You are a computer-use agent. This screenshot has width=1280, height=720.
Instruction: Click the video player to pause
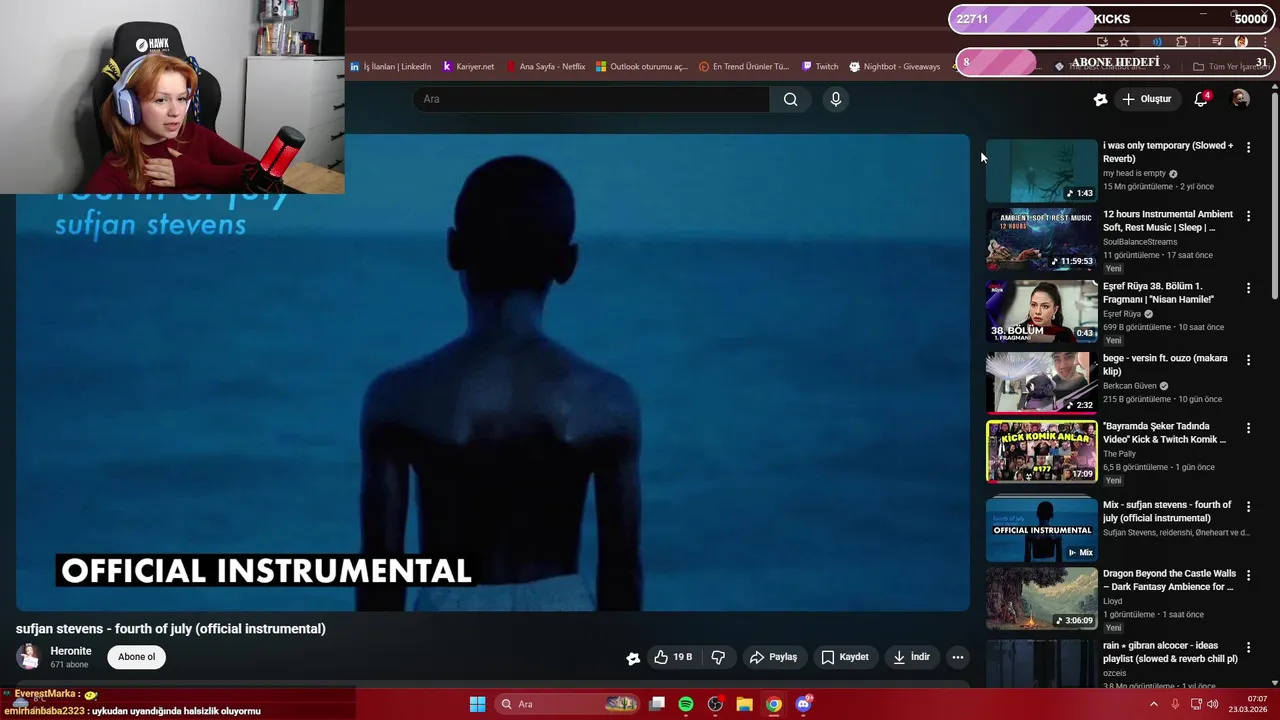tap(493, 372)
